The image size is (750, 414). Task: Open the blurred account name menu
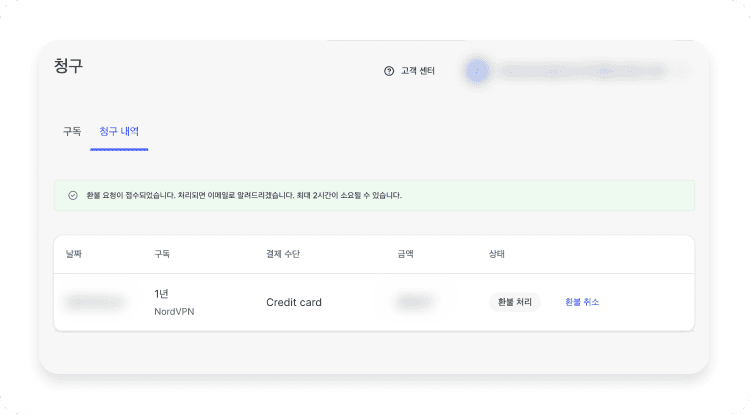(x=584, y=71)
